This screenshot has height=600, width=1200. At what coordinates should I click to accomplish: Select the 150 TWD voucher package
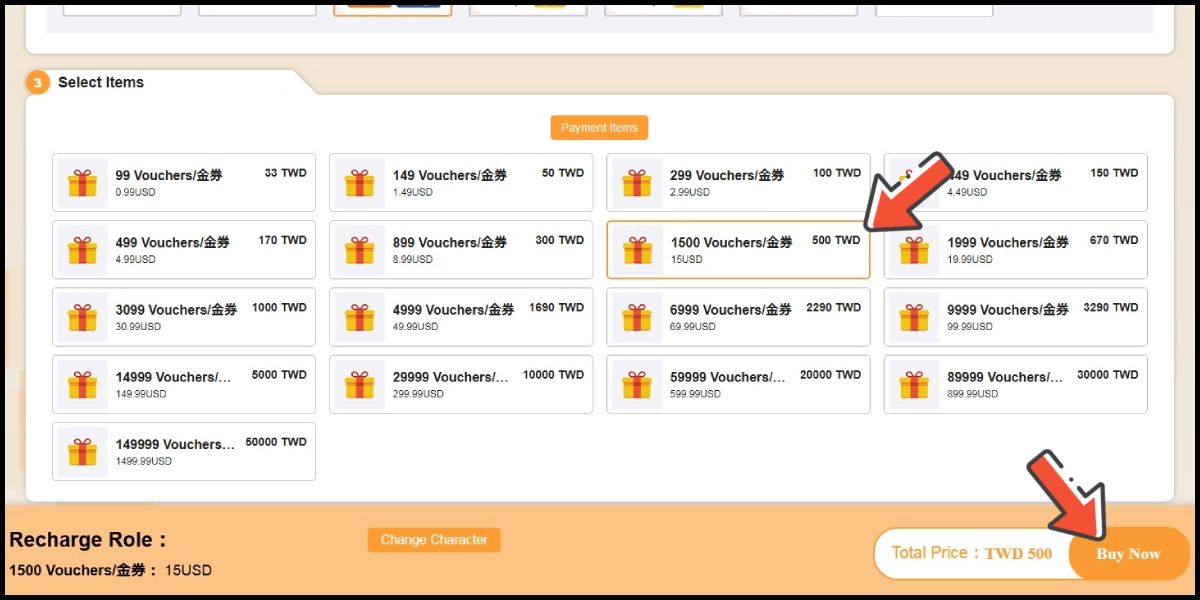1040,183
